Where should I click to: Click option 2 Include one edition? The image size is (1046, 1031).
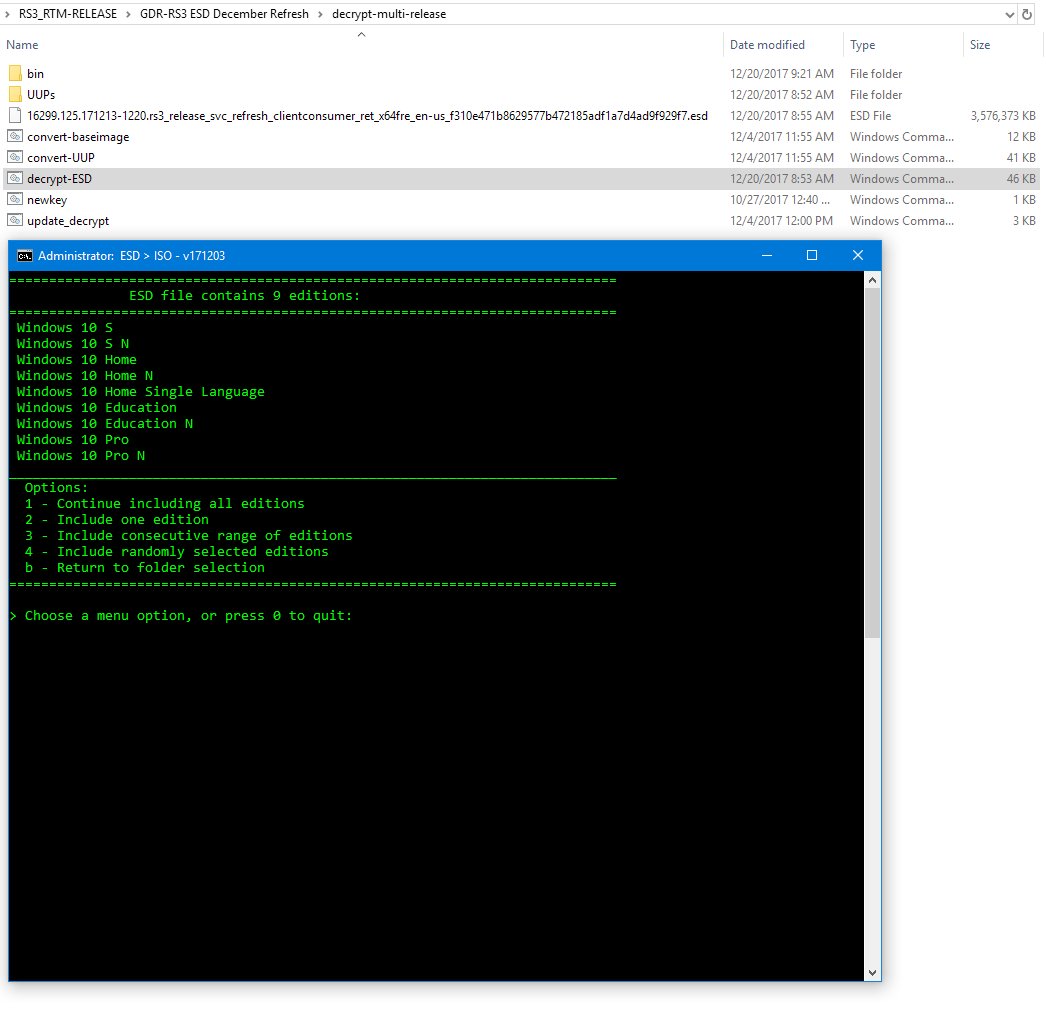pos(117,520)
